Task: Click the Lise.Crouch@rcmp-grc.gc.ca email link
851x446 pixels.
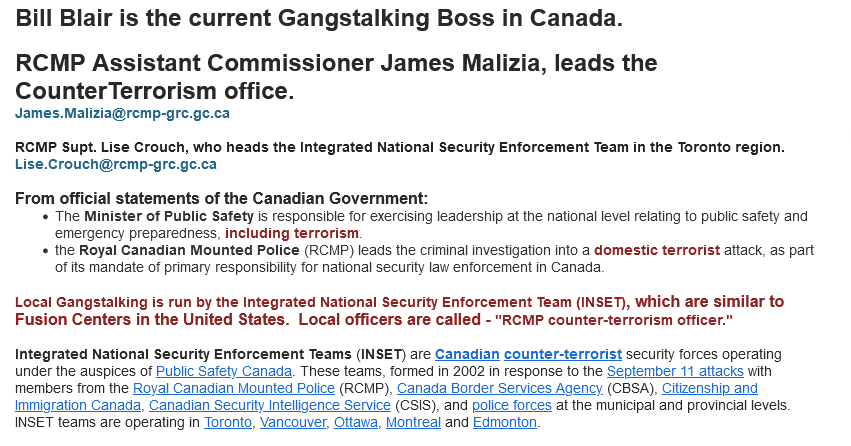Action: pyautogui.click(x=115, y=164)
